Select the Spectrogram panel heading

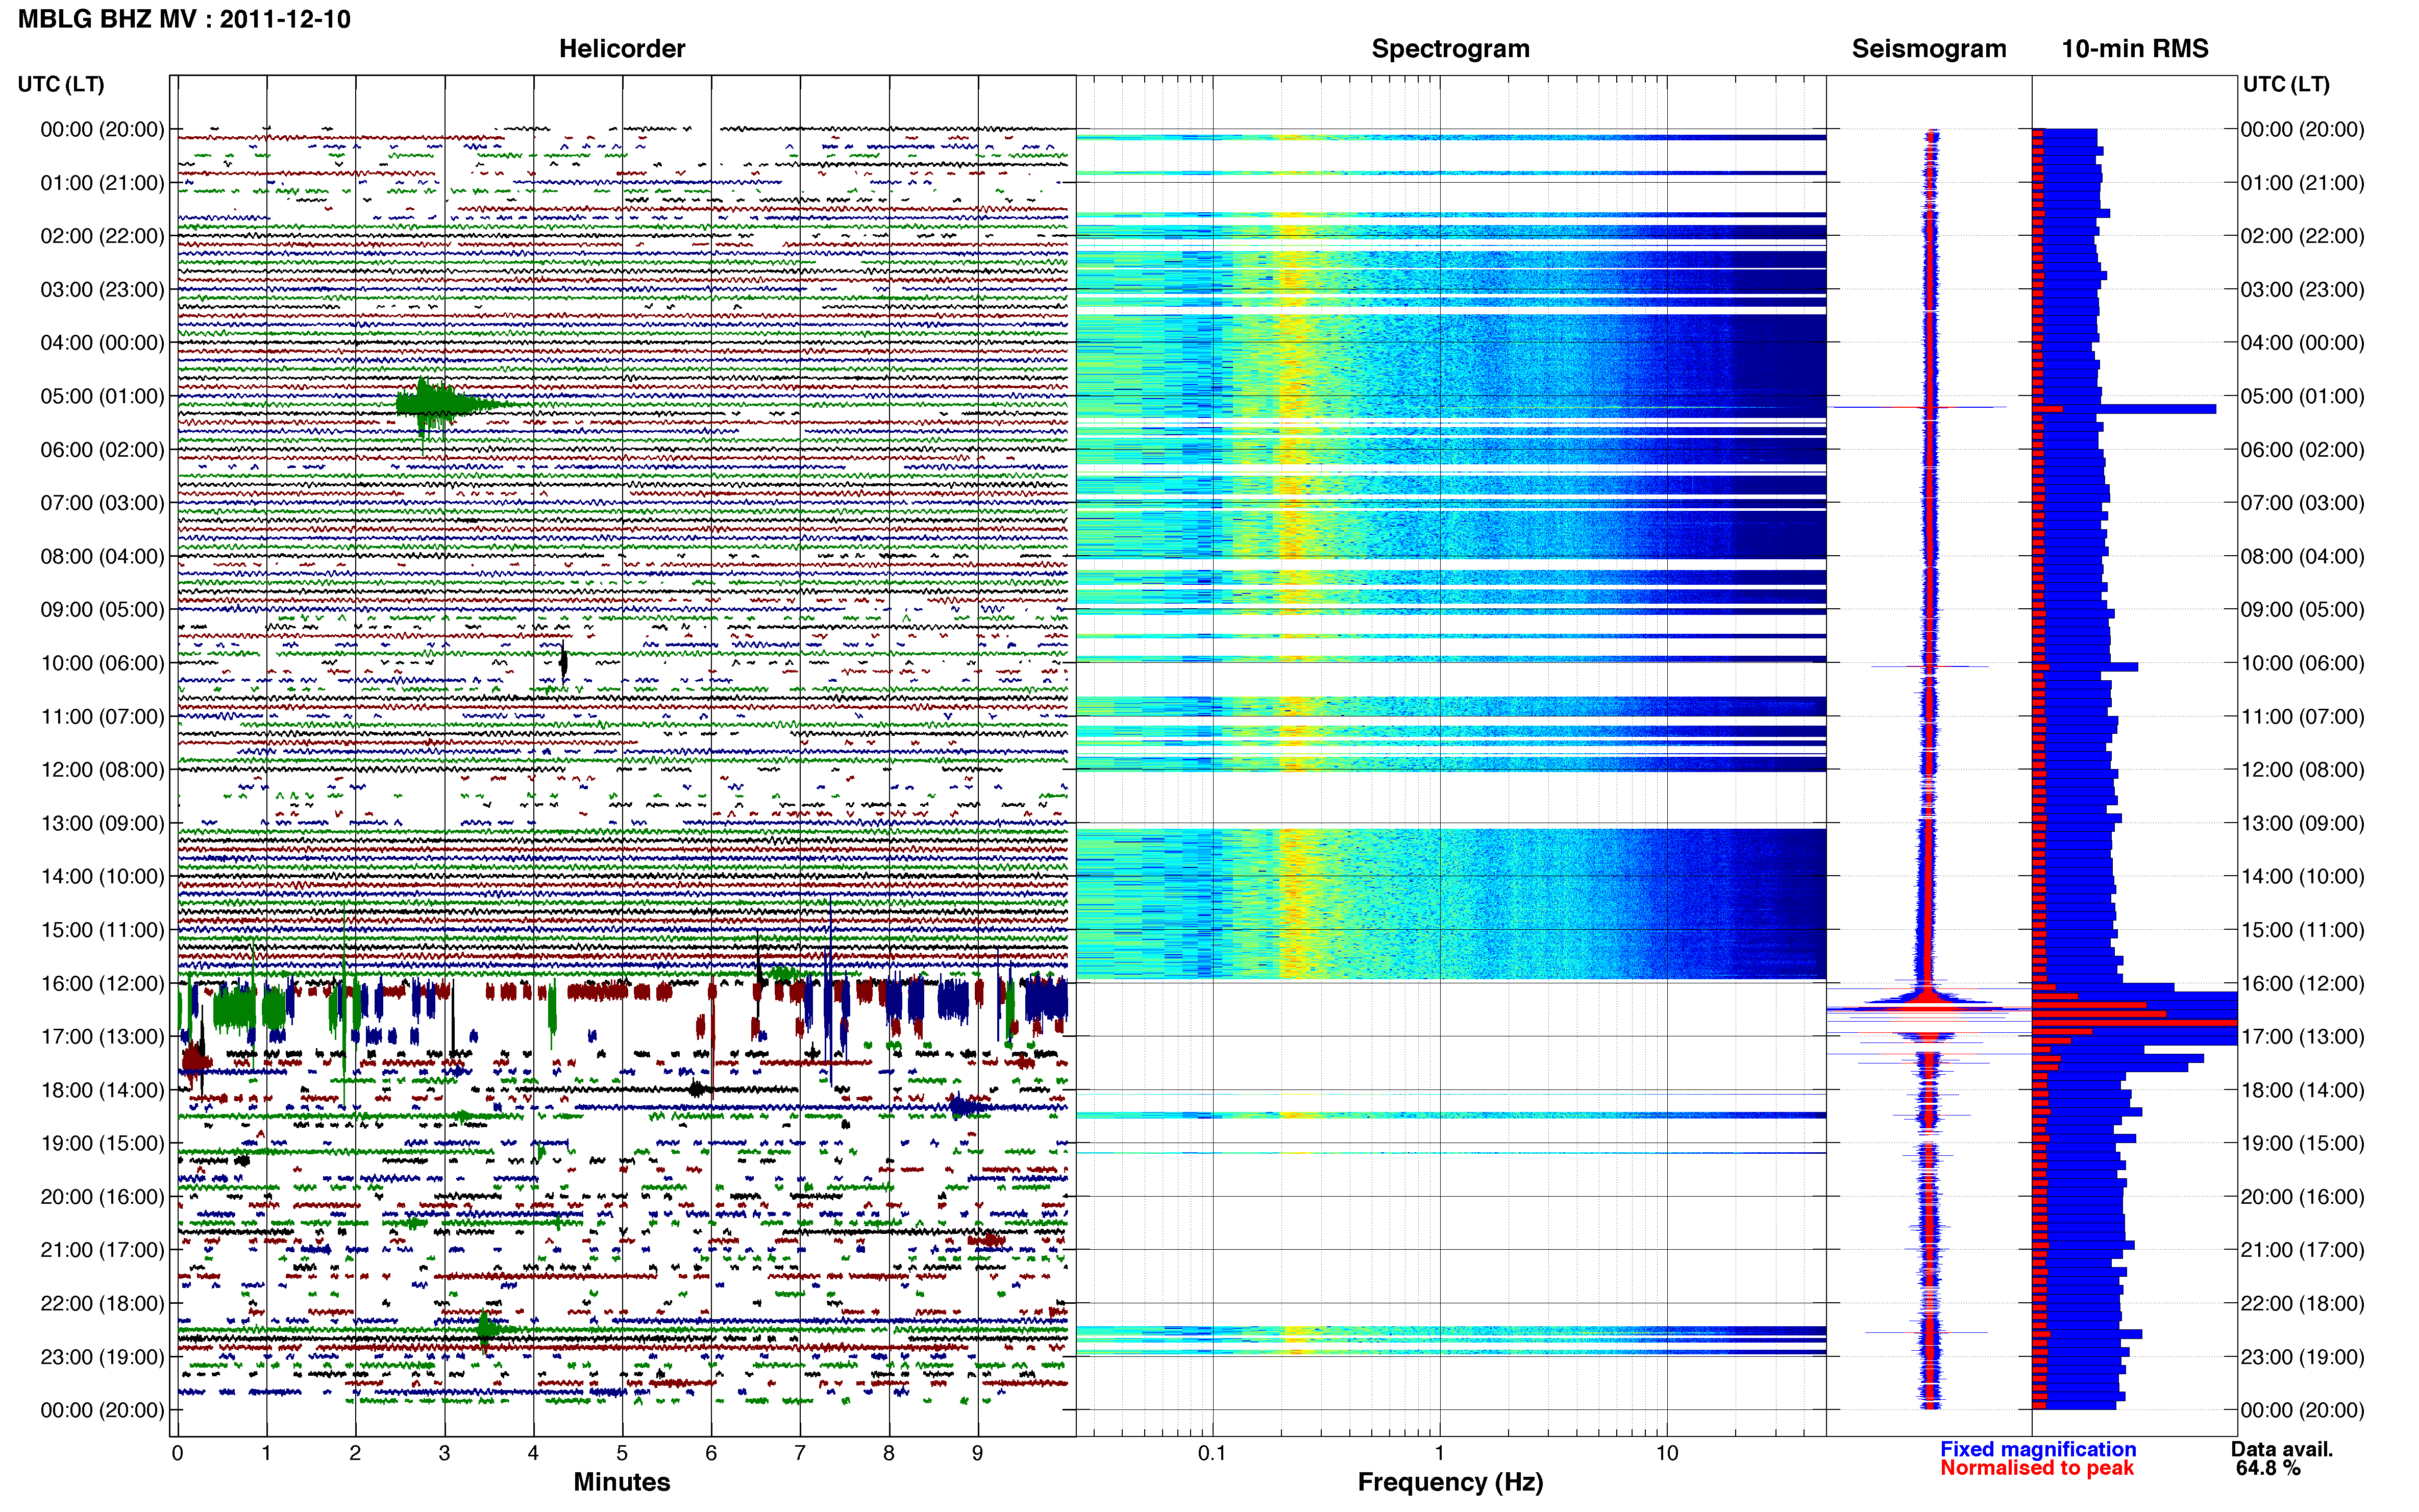(1450, 49)
